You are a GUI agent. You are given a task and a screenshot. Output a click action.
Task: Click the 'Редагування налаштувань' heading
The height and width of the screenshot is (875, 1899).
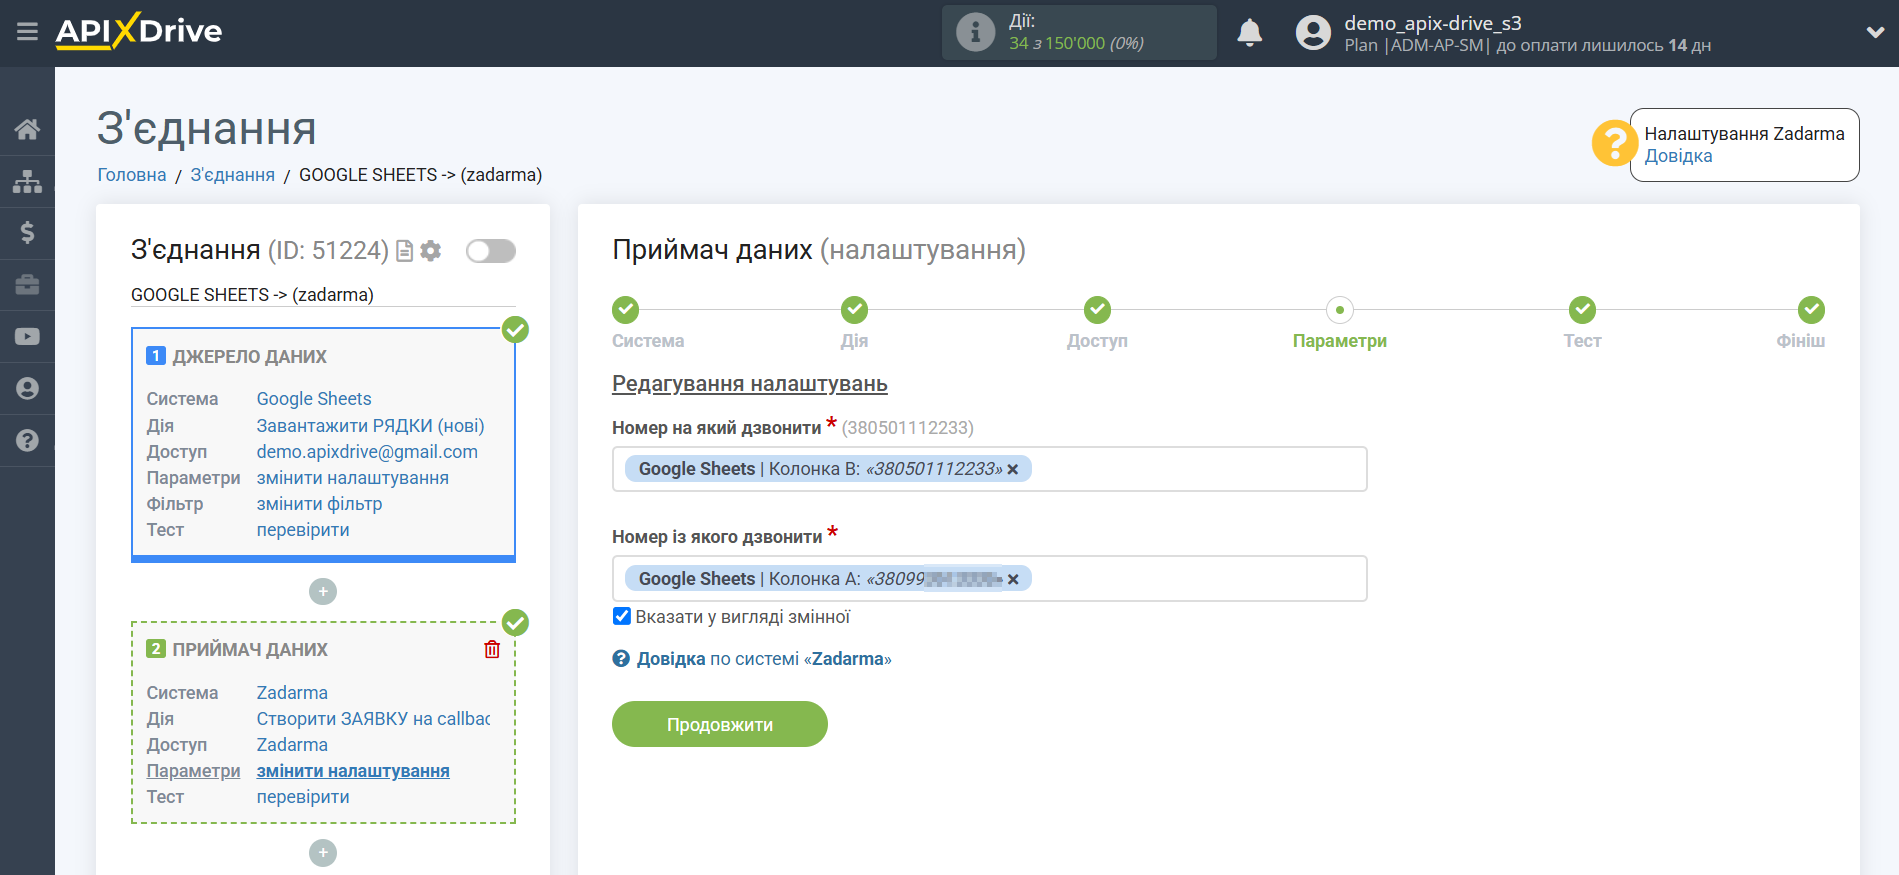pyautogui.click(x=750, y=384)
